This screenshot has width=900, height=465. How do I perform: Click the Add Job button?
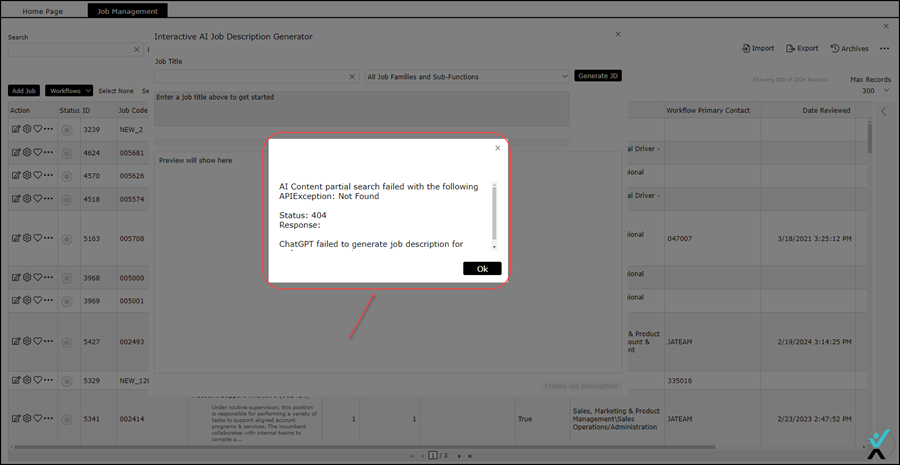pos(25,91)
